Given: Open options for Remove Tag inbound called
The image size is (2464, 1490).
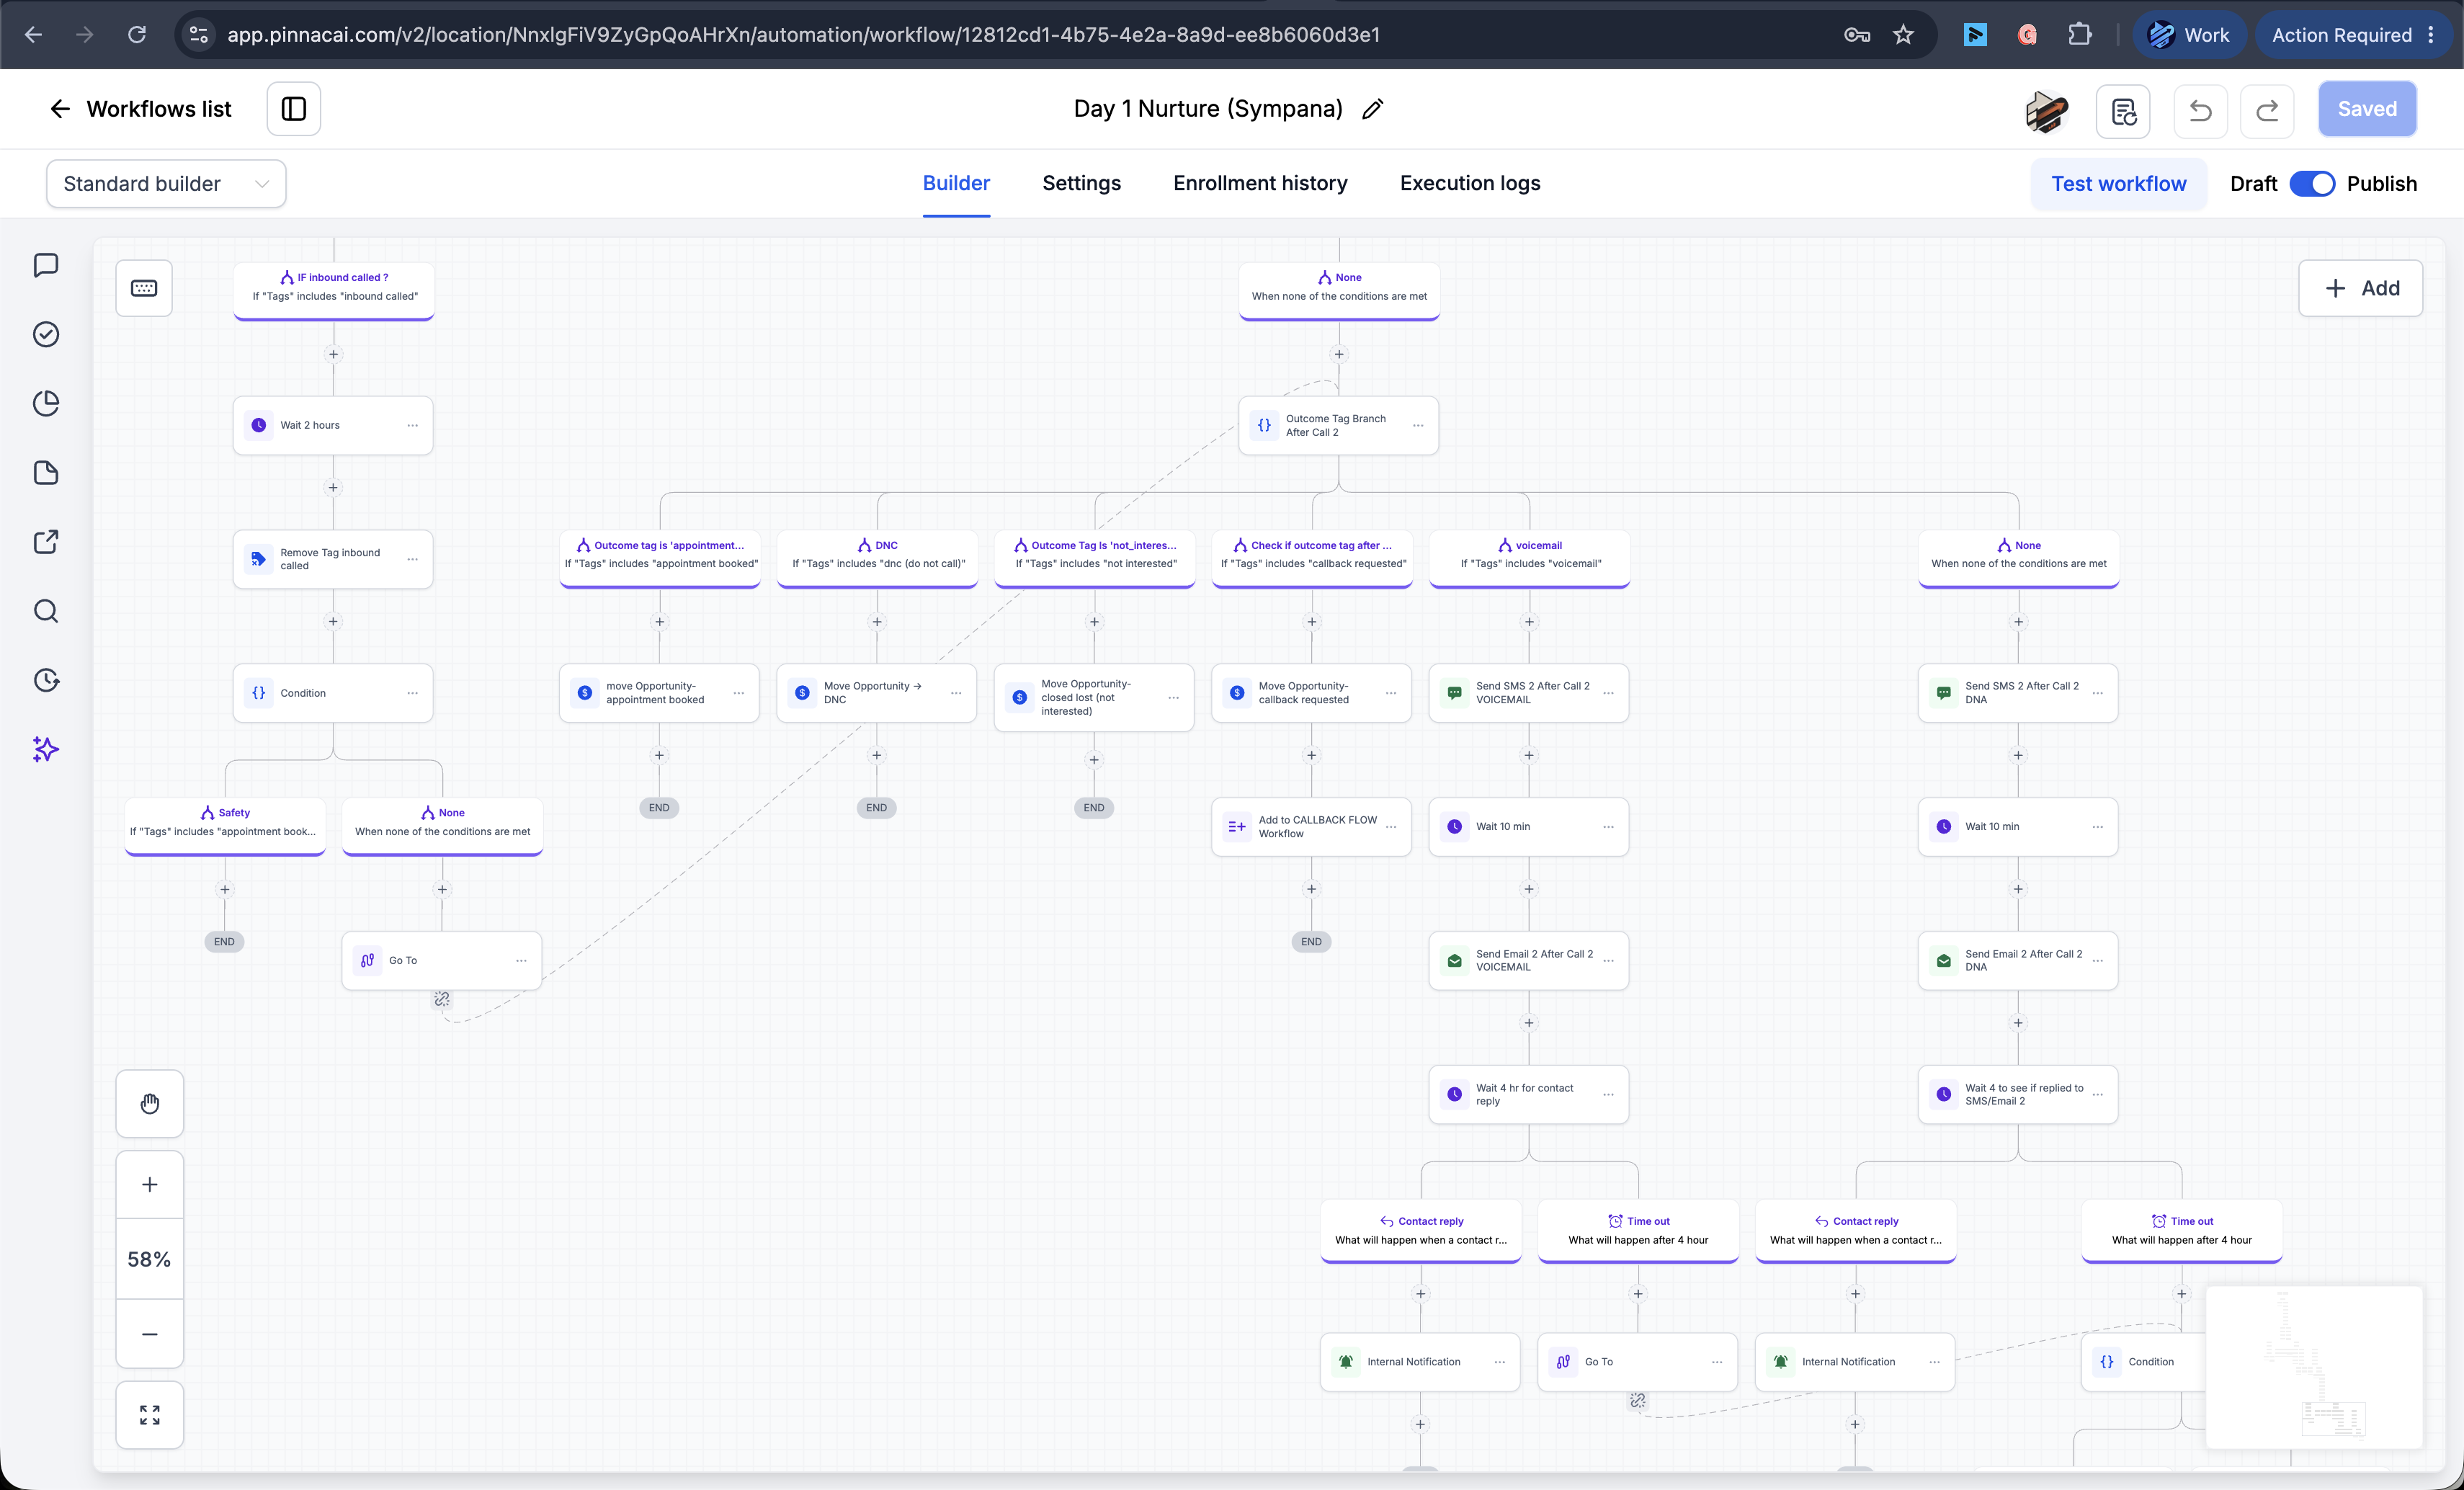Looking at the screenshot, I should (413, 559).
